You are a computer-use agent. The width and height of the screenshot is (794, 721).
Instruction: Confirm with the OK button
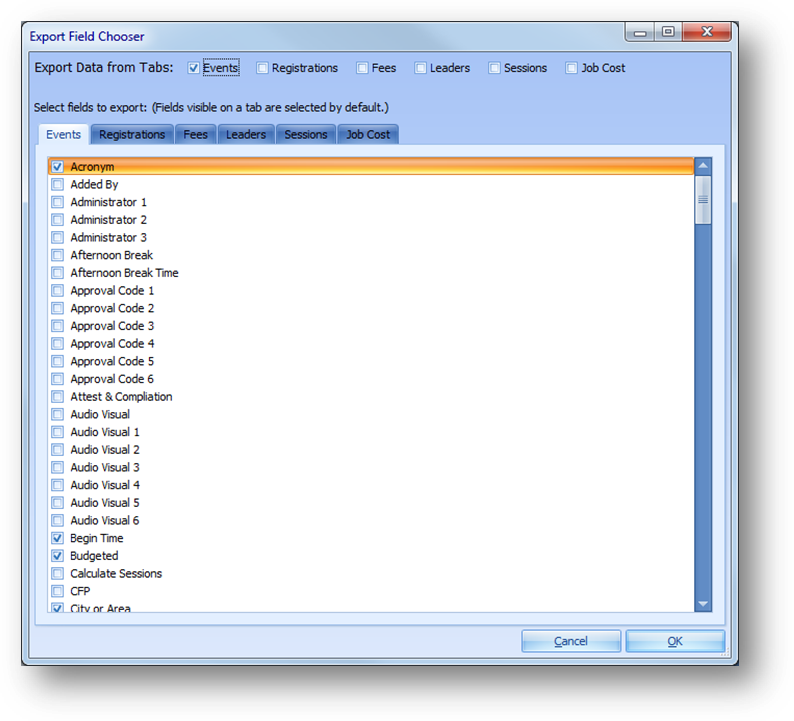(x=675, y=642)
